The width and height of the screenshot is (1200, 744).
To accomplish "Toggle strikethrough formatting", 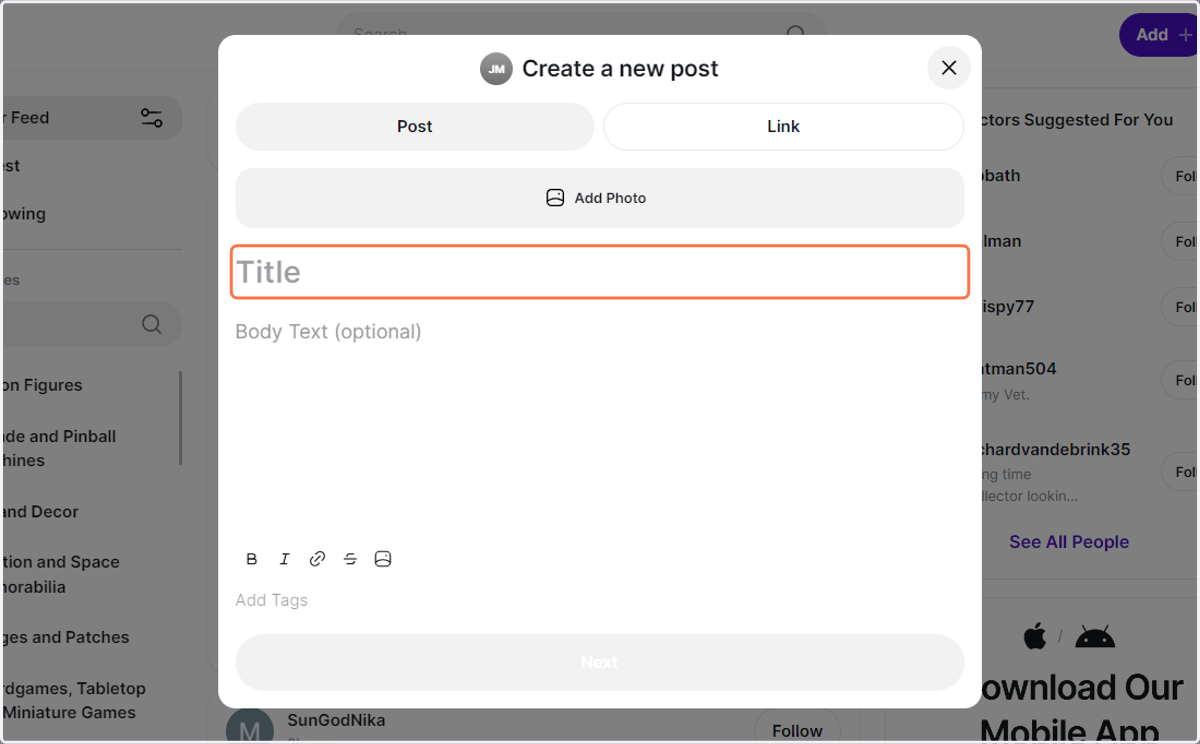I will pos(350,559).
